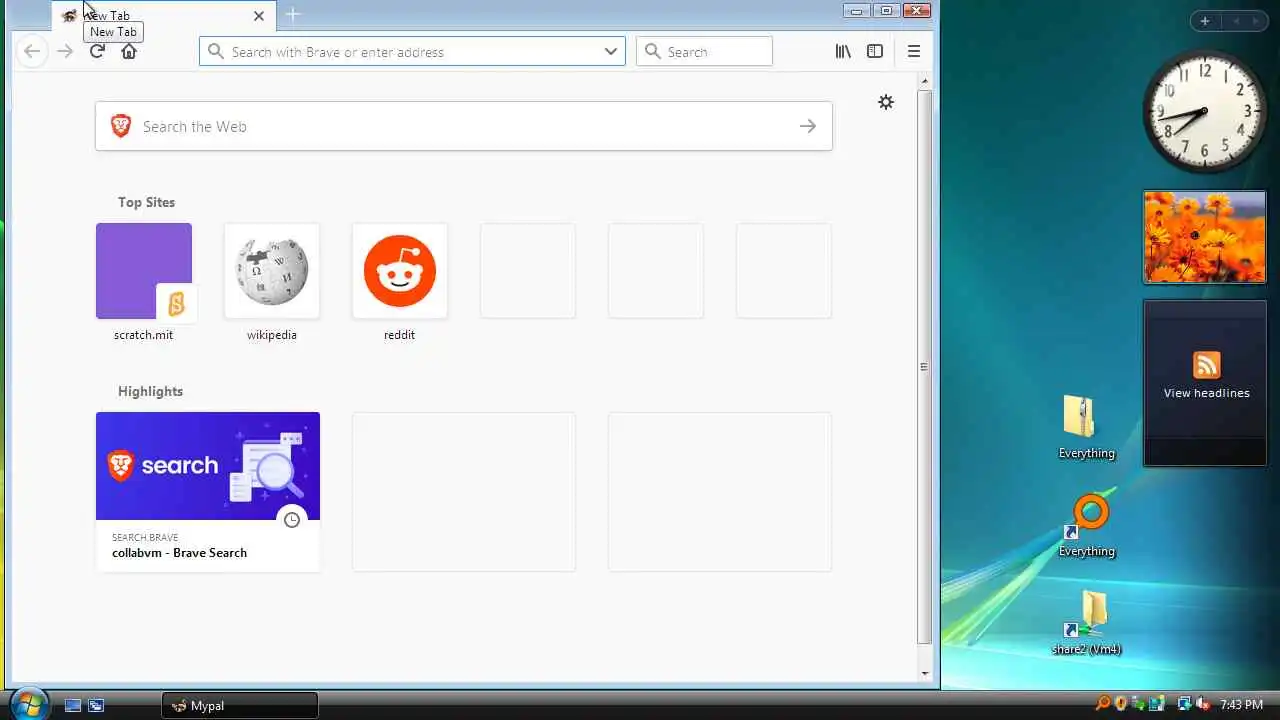The width and height of the screenshot is (1280, 720).
Task: Click Show Desktop quick launch icon
Action: click(x=72, y=705)
